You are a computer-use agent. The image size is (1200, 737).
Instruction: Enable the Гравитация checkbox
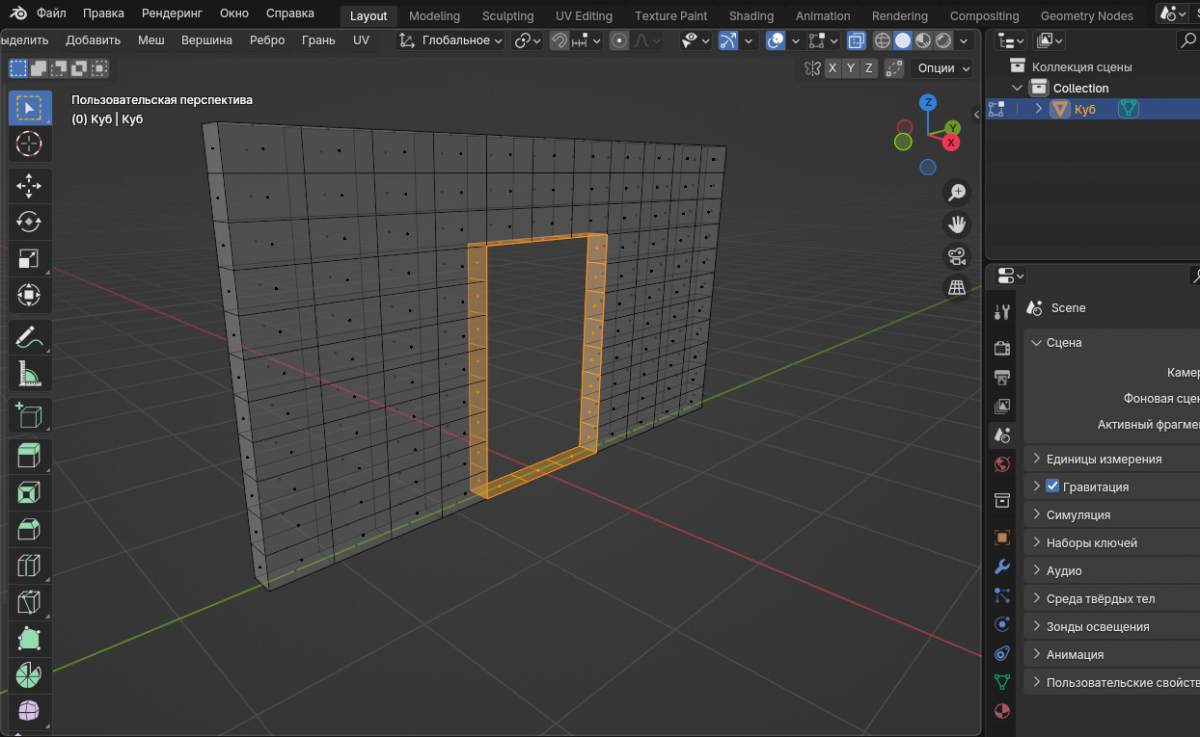[x=1052, y=486]
